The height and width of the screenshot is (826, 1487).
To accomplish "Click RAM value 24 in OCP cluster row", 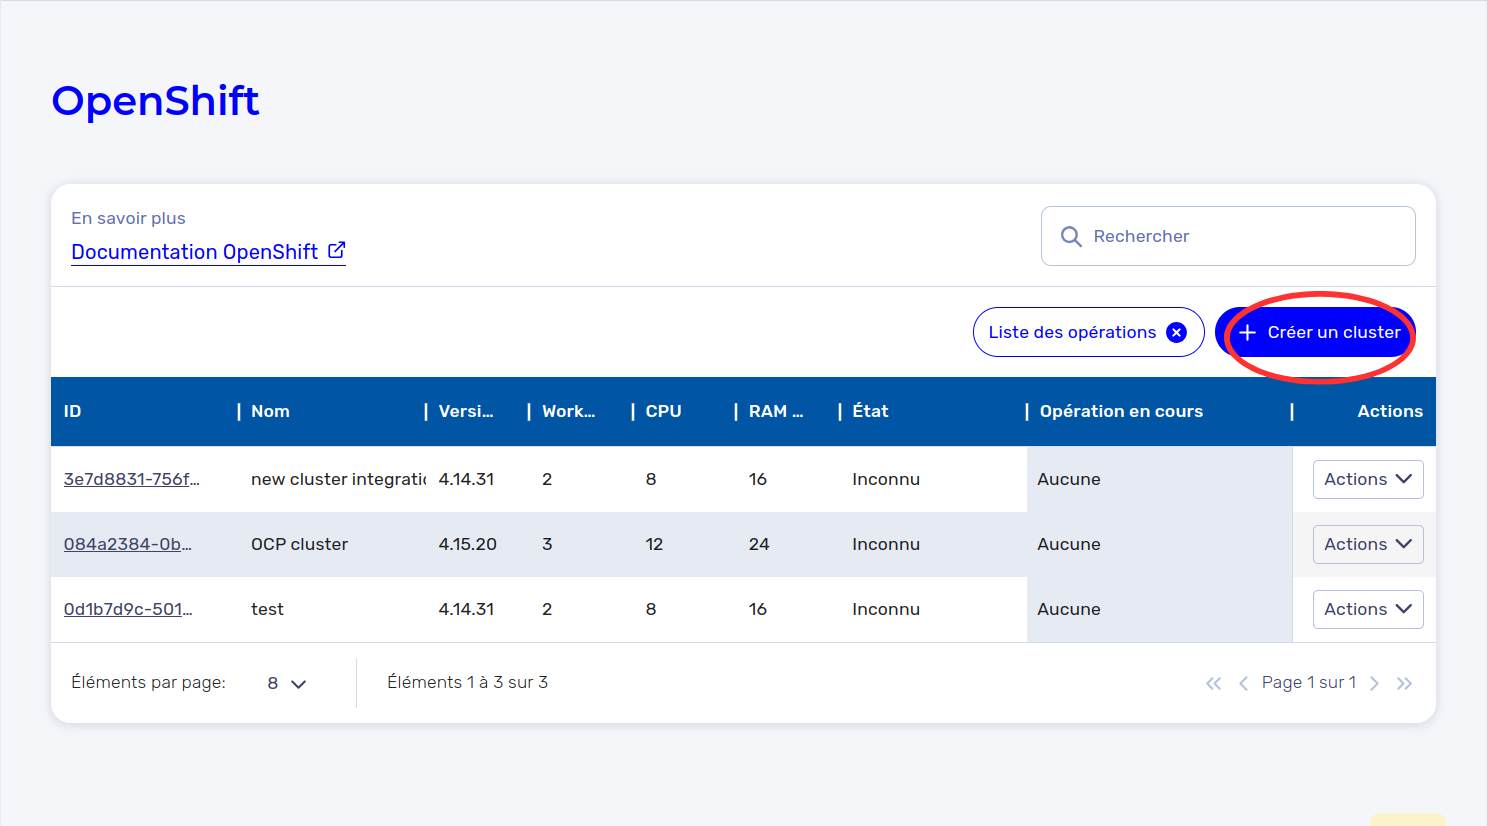I will click(759, 544).
